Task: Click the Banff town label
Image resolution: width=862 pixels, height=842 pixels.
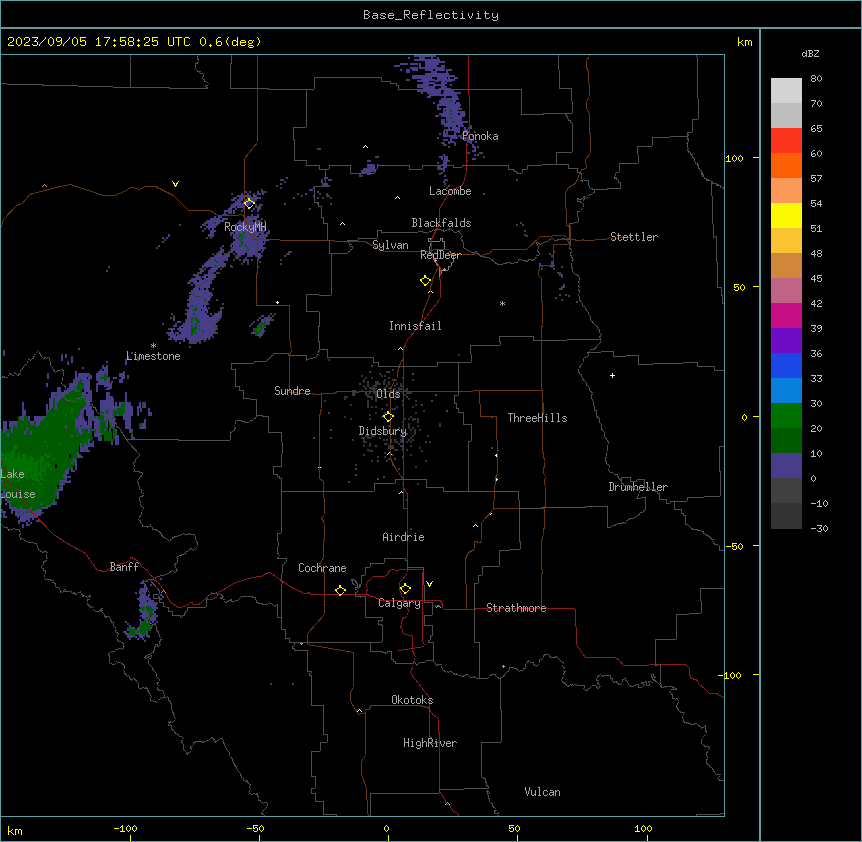Action: 124,567
